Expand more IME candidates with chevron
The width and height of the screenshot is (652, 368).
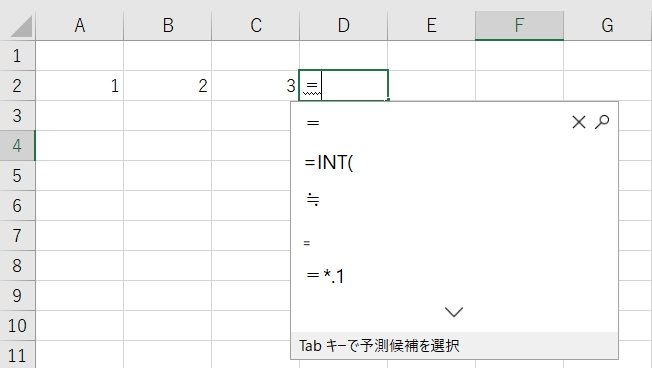454,312
